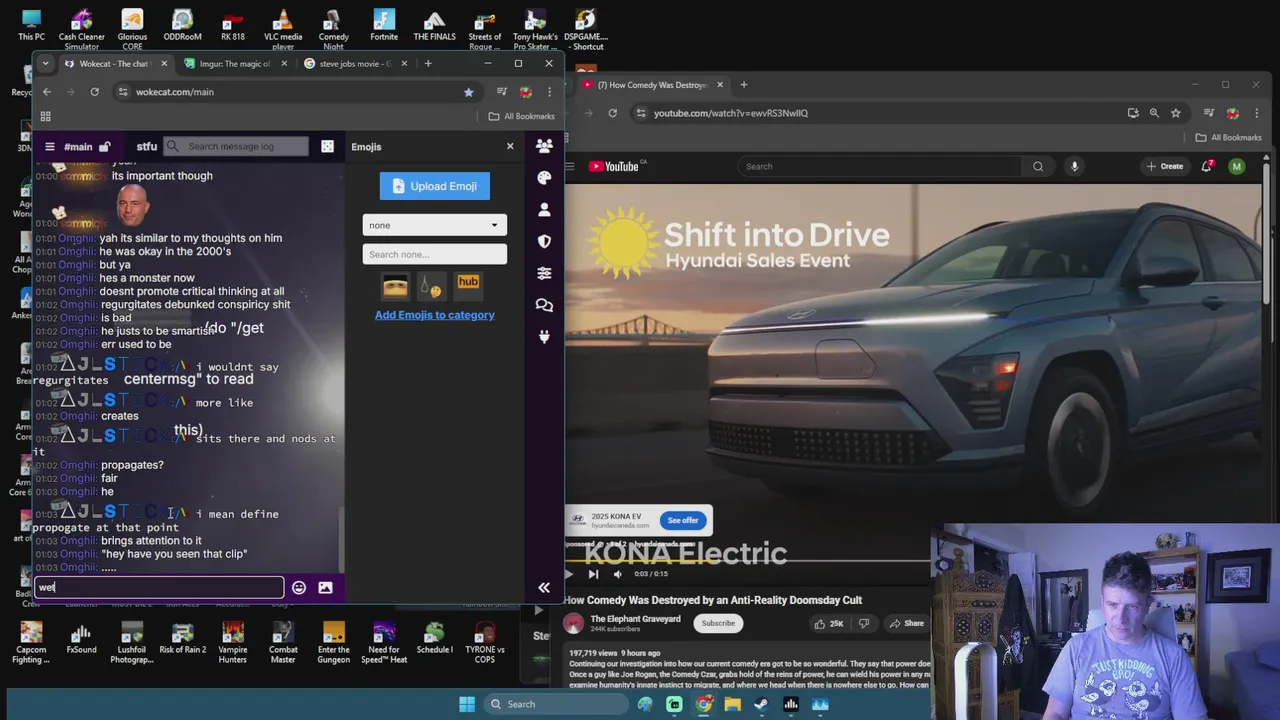Screen dimensions: 1280x720
Task: Click the YouTube Create button
Action: [1165, 167]
